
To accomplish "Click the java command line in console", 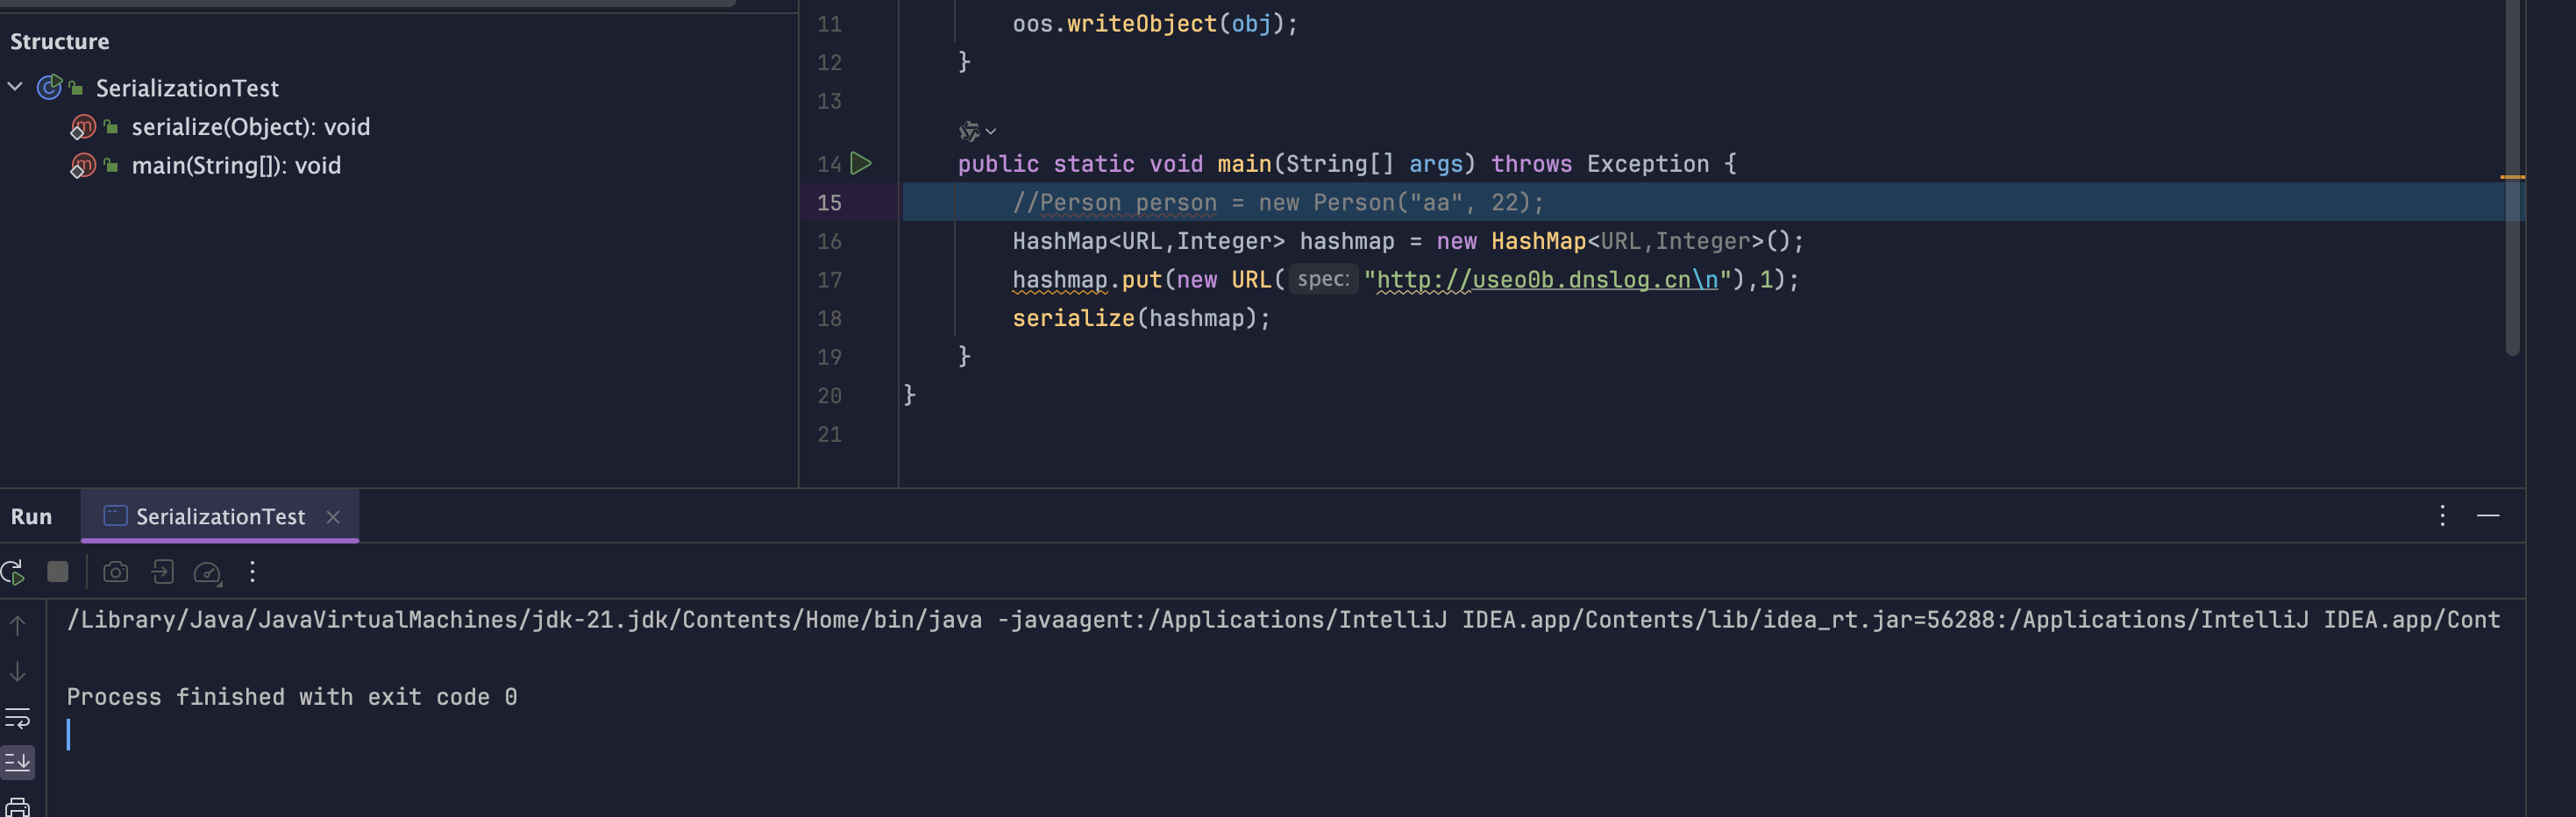I will click(1283, 620).
